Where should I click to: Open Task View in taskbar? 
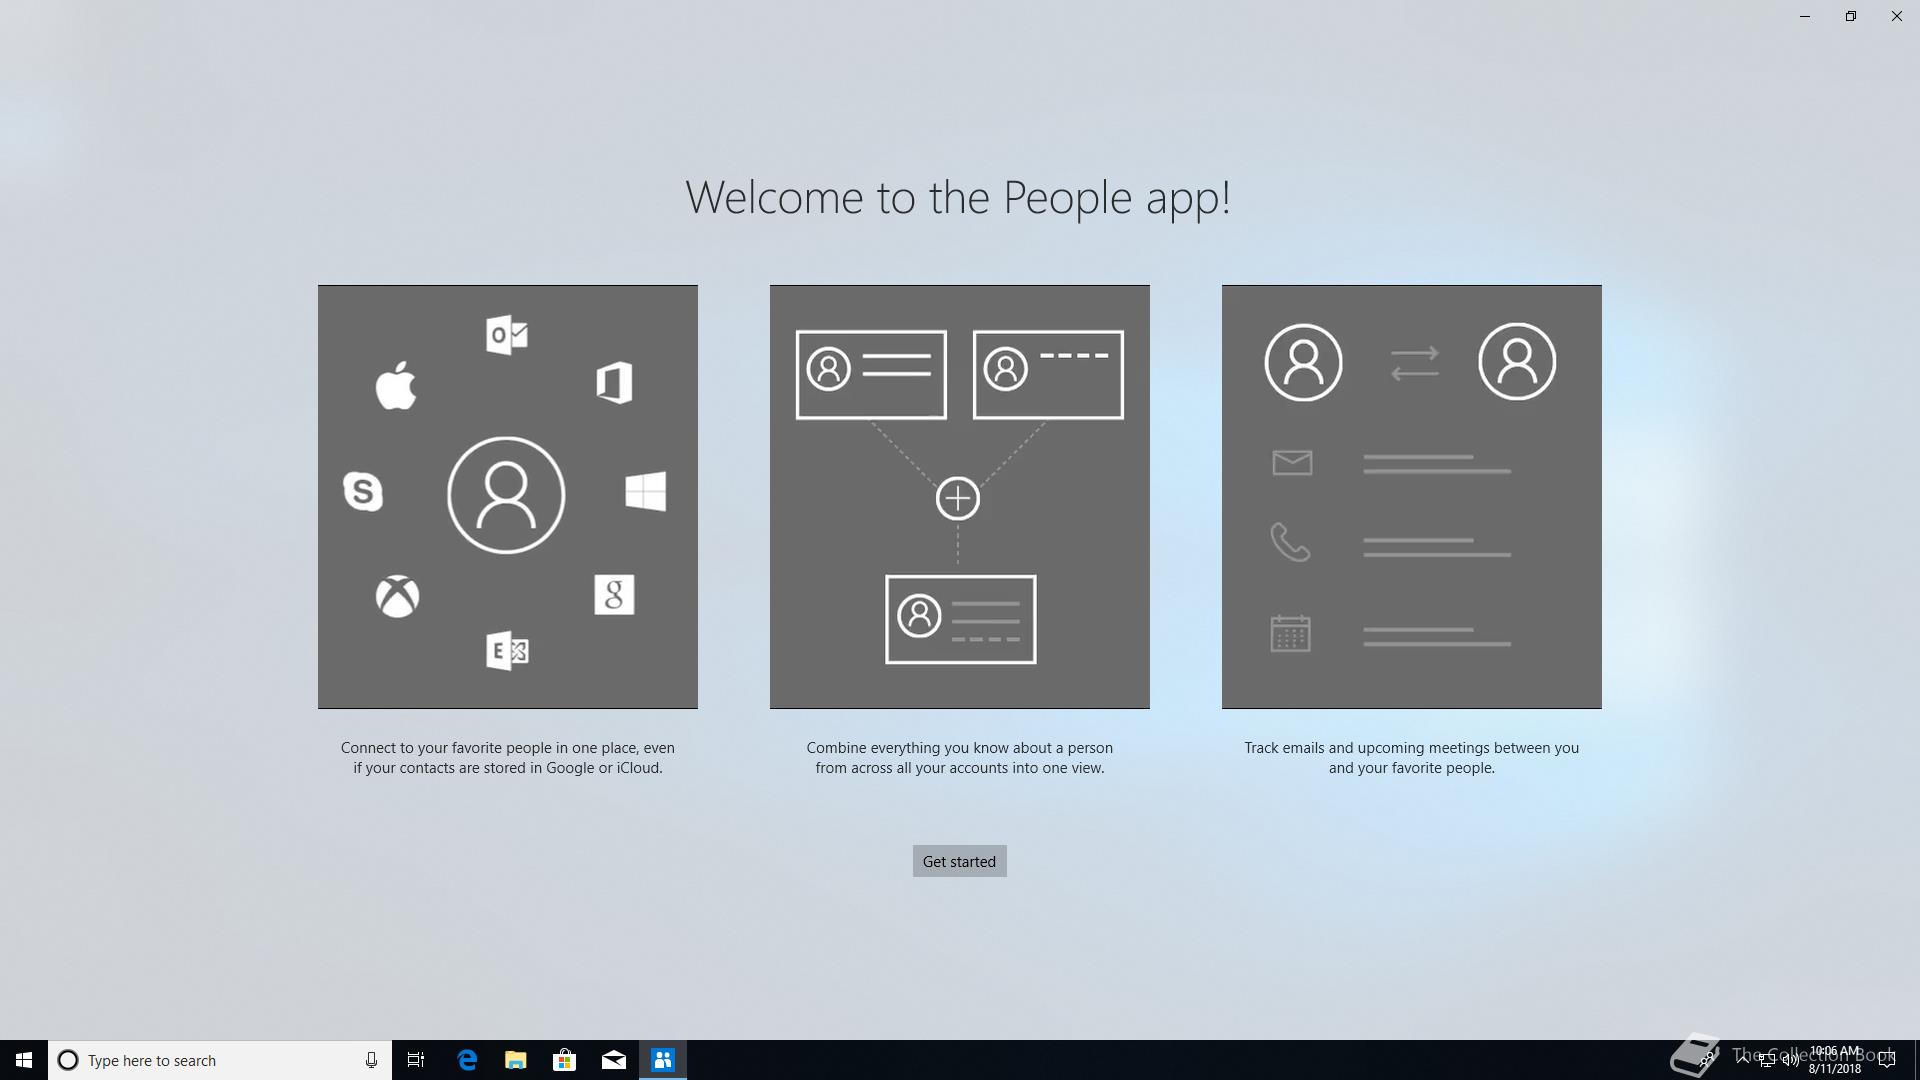tap(416, 1060)
